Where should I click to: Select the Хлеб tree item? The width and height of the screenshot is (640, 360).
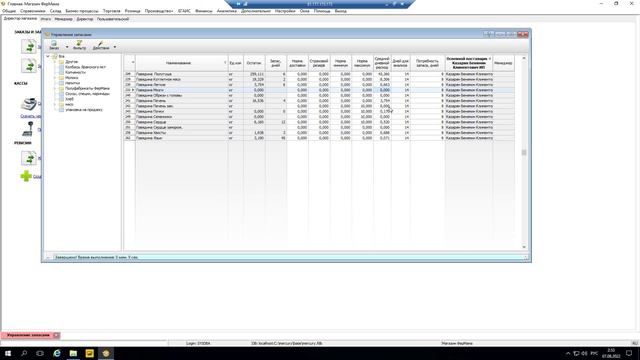coord(69,99)
